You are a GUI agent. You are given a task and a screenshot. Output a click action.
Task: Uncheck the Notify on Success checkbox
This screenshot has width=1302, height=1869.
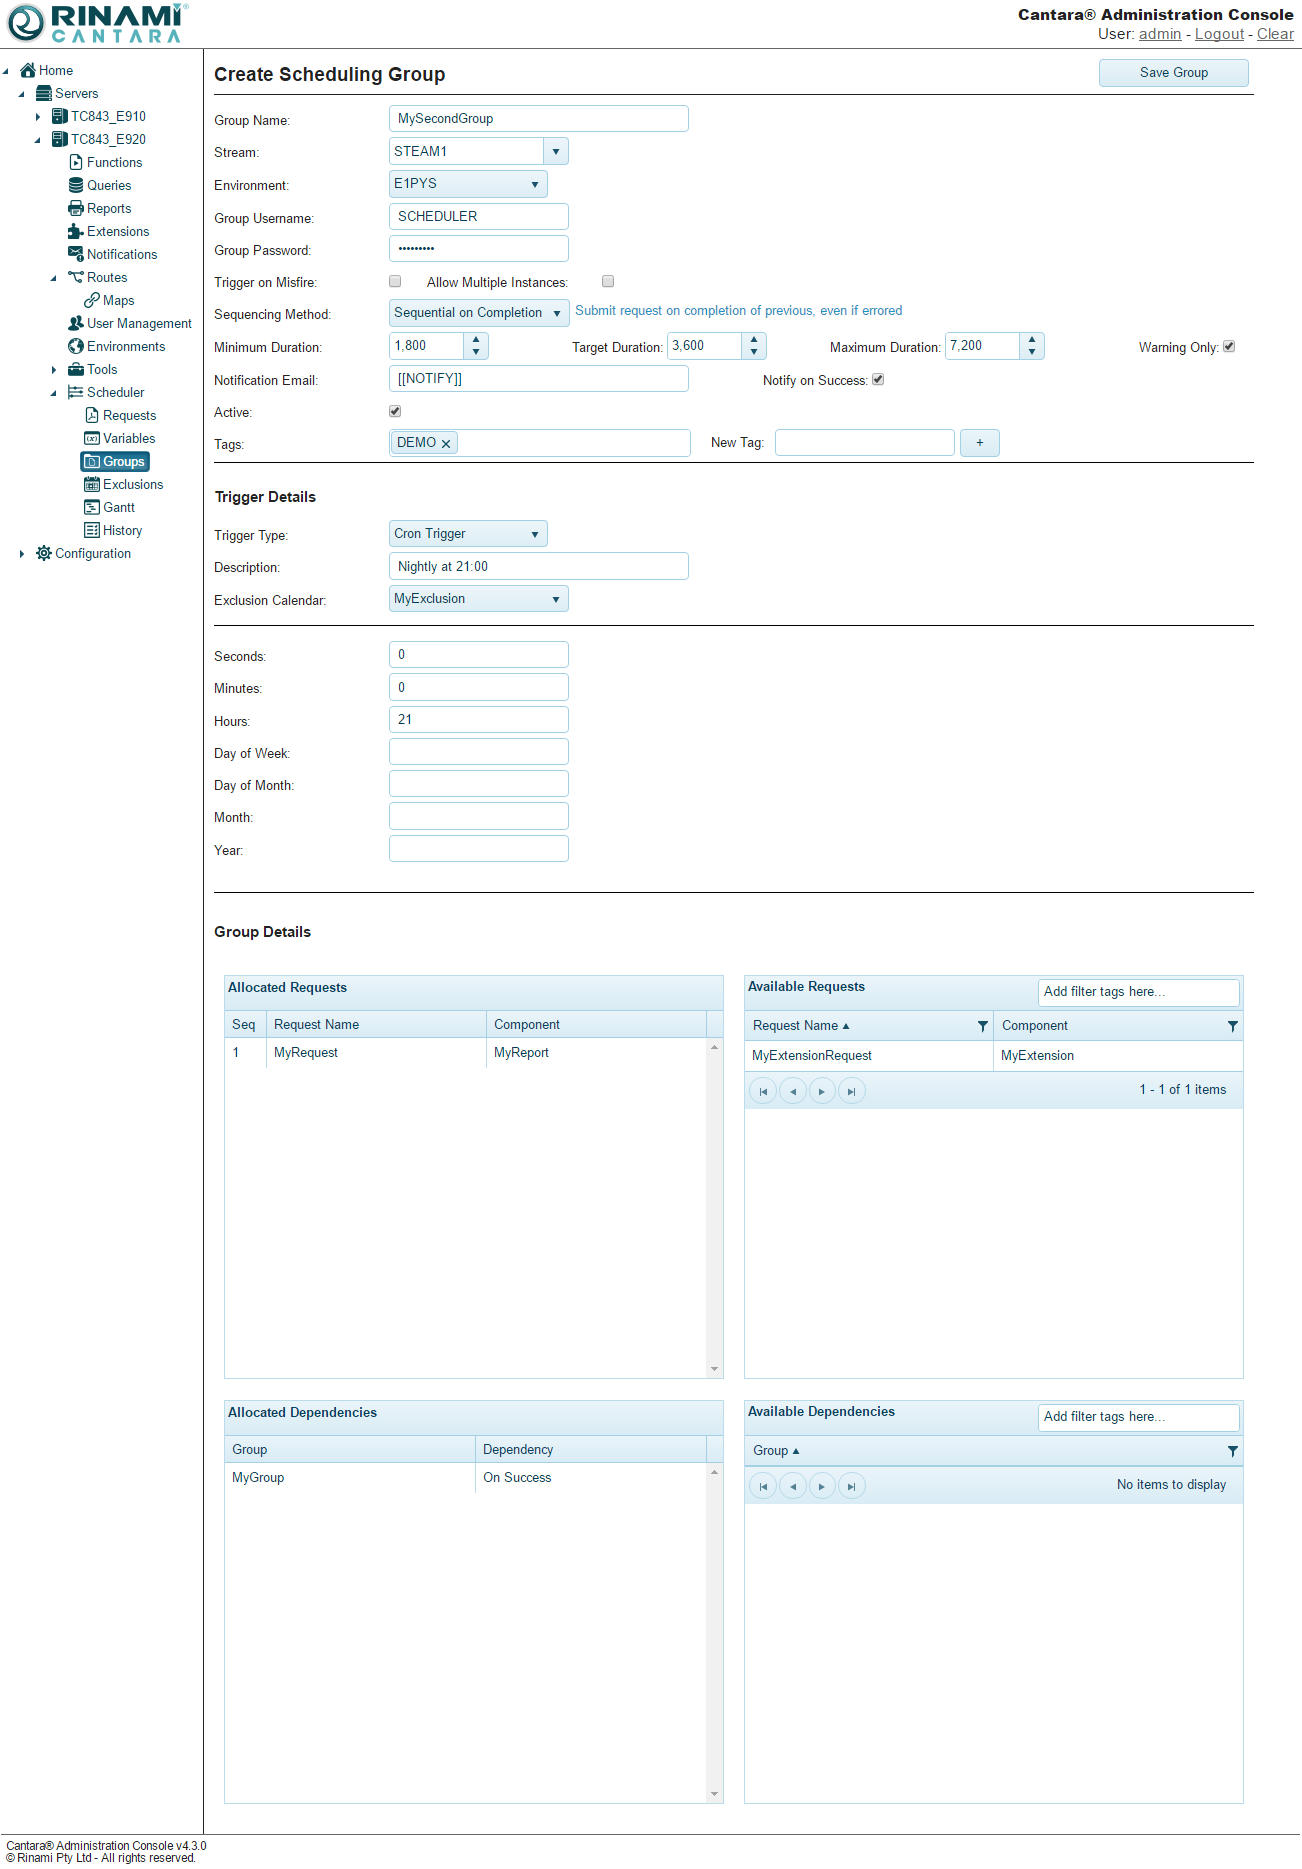(x=878, y=380)
